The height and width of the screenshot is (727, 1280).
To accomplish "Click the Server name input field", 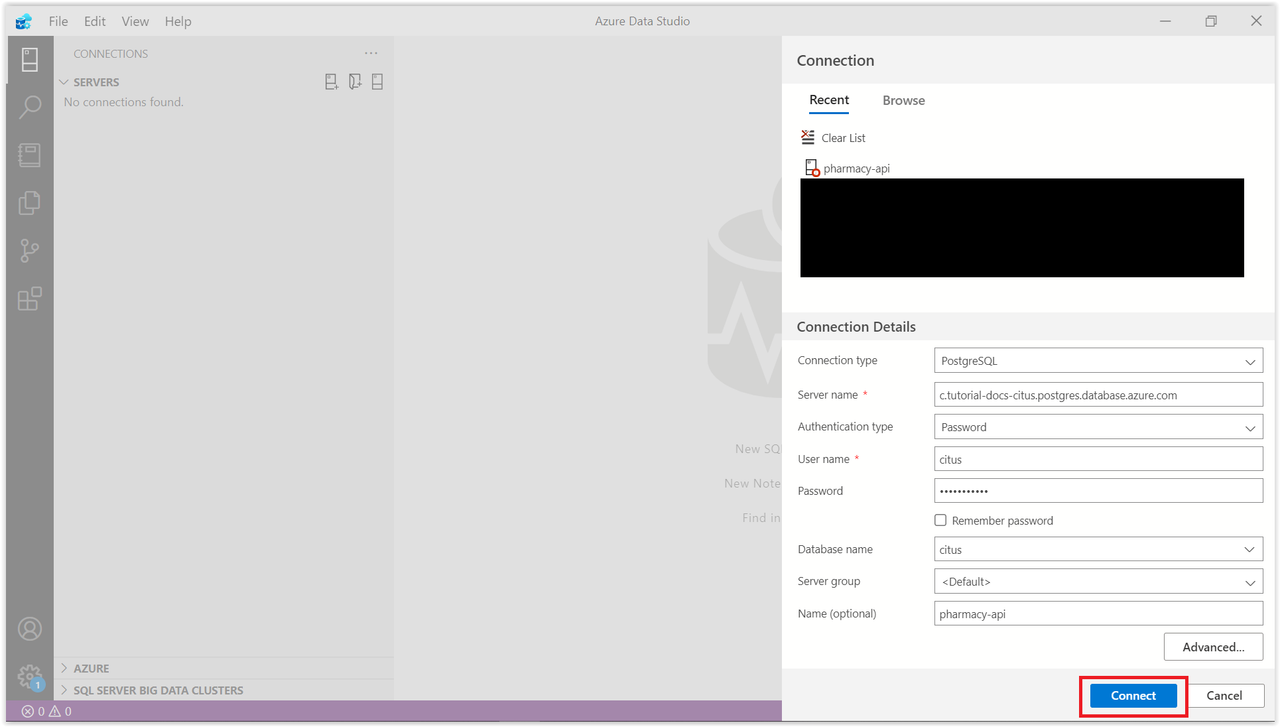I will [1099, 395].
